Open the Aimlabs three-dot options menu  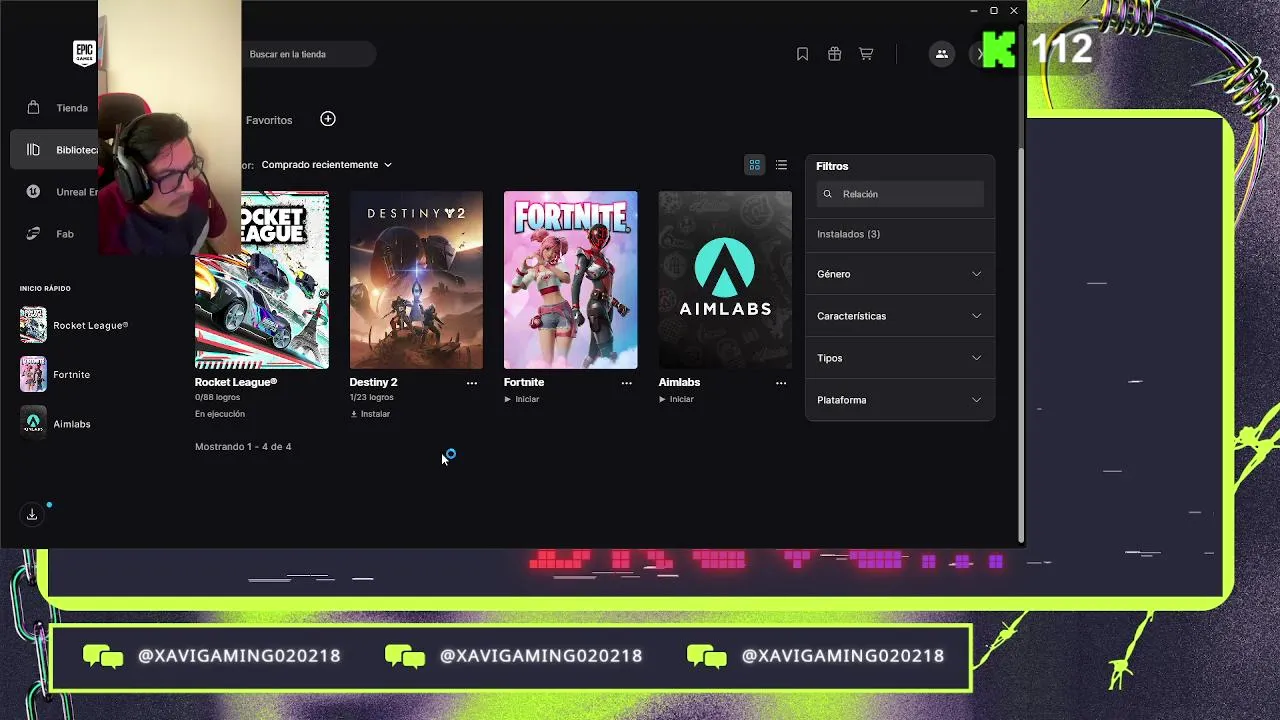(781, 383)
